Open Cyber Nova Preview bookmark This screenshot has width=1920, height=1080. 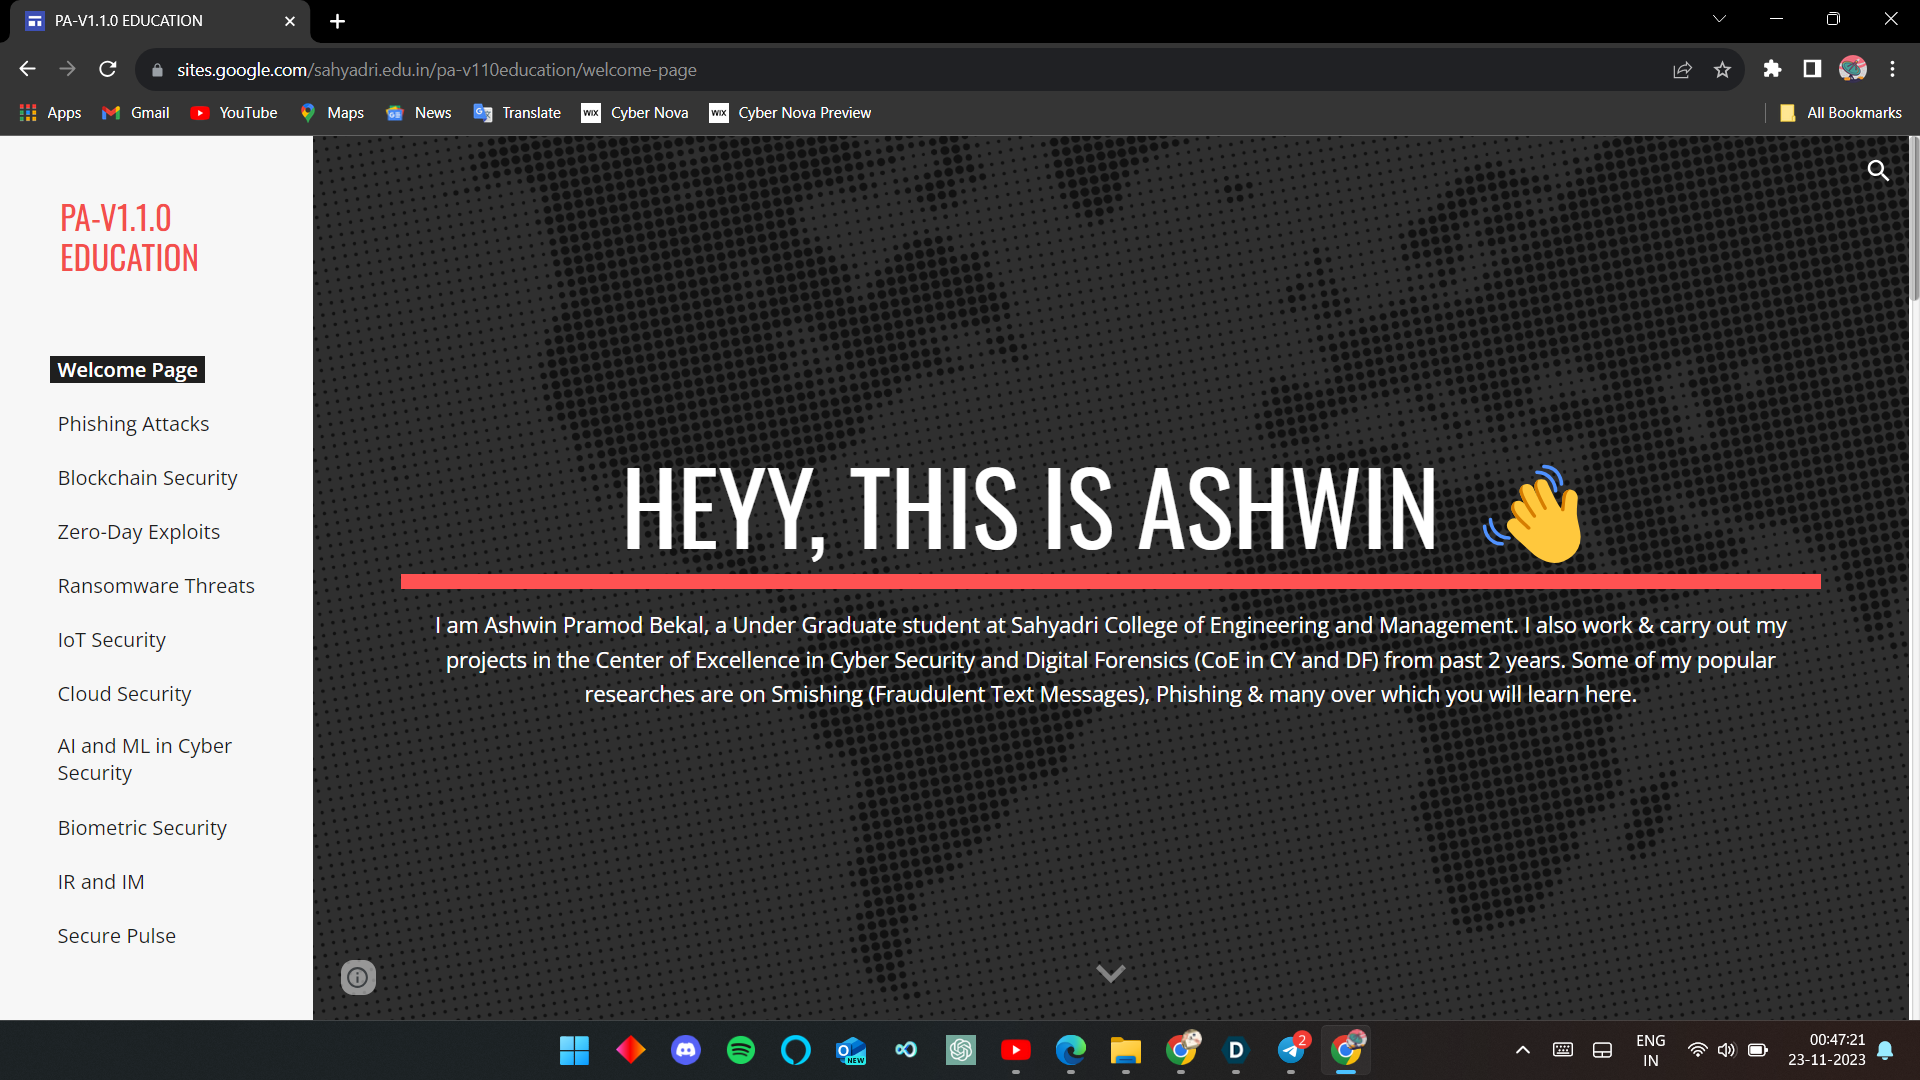point(790,113)
